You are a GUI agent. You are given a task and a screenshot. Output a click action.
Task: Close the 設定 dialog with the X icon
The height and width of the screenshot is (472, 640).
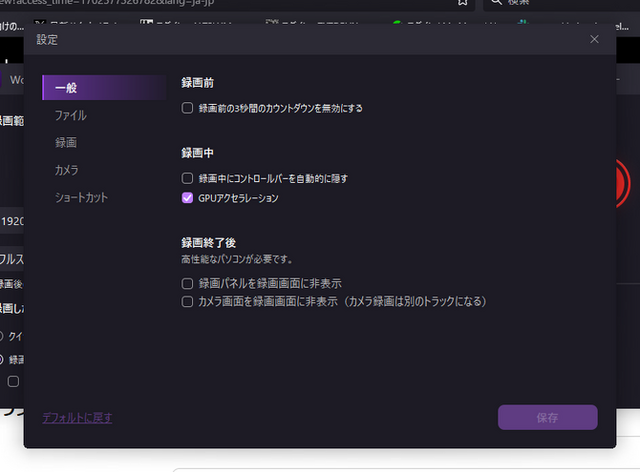click(x=594, y=39)
